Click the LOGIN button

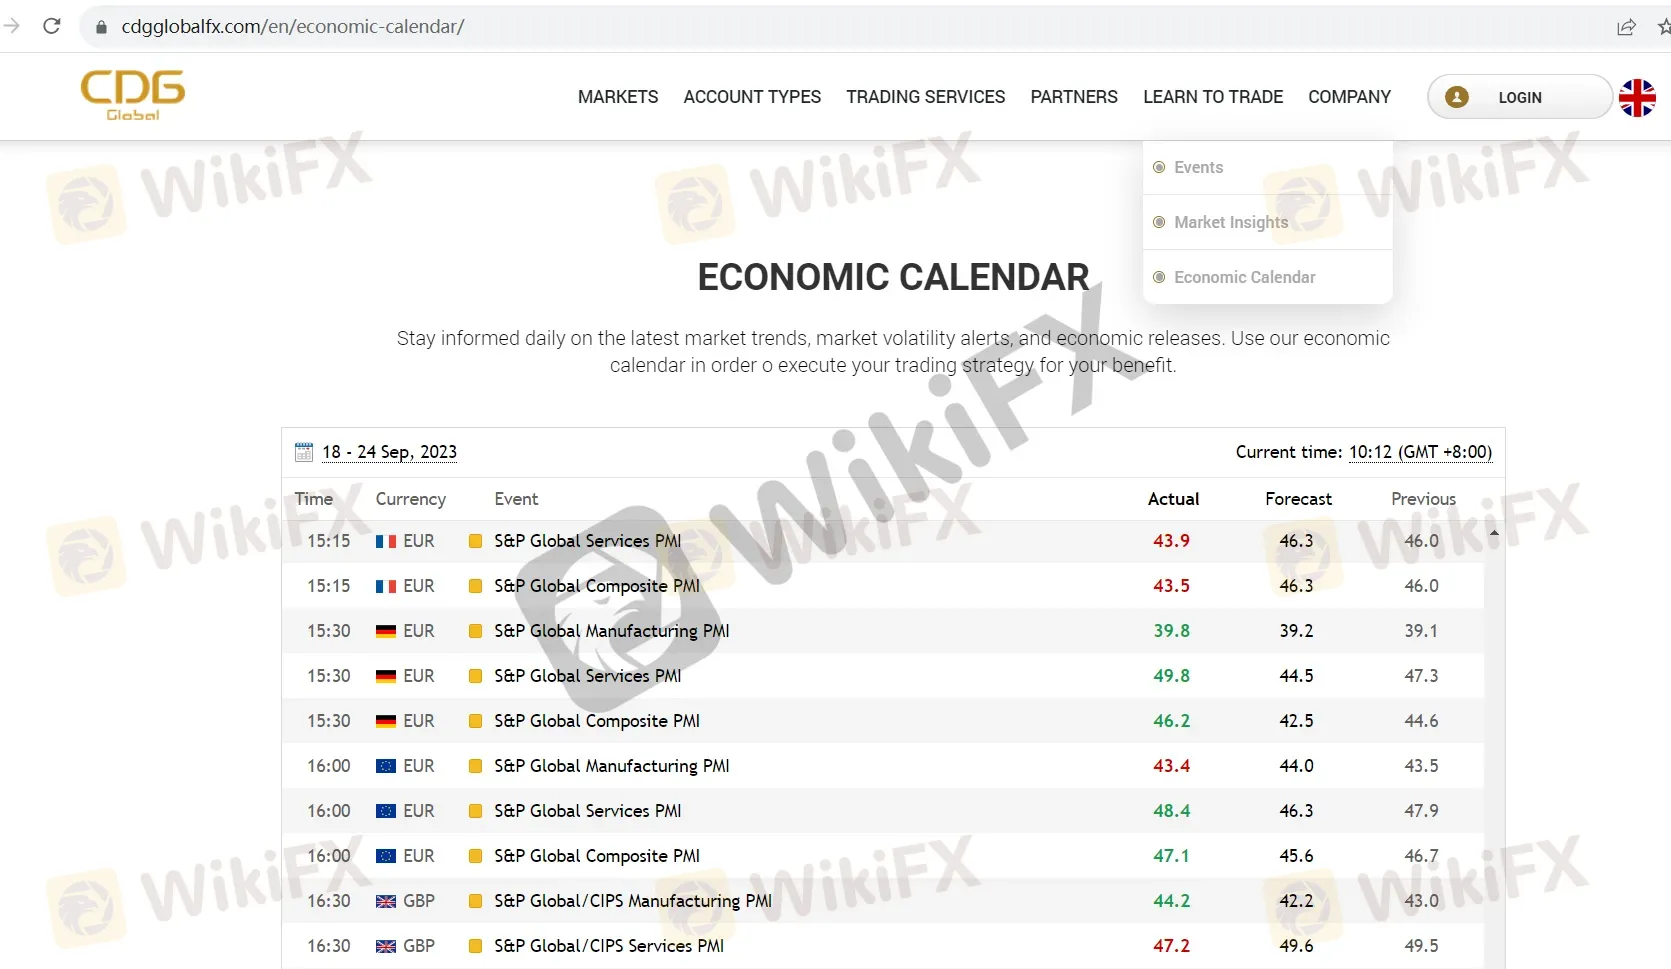click(1520, 97)
